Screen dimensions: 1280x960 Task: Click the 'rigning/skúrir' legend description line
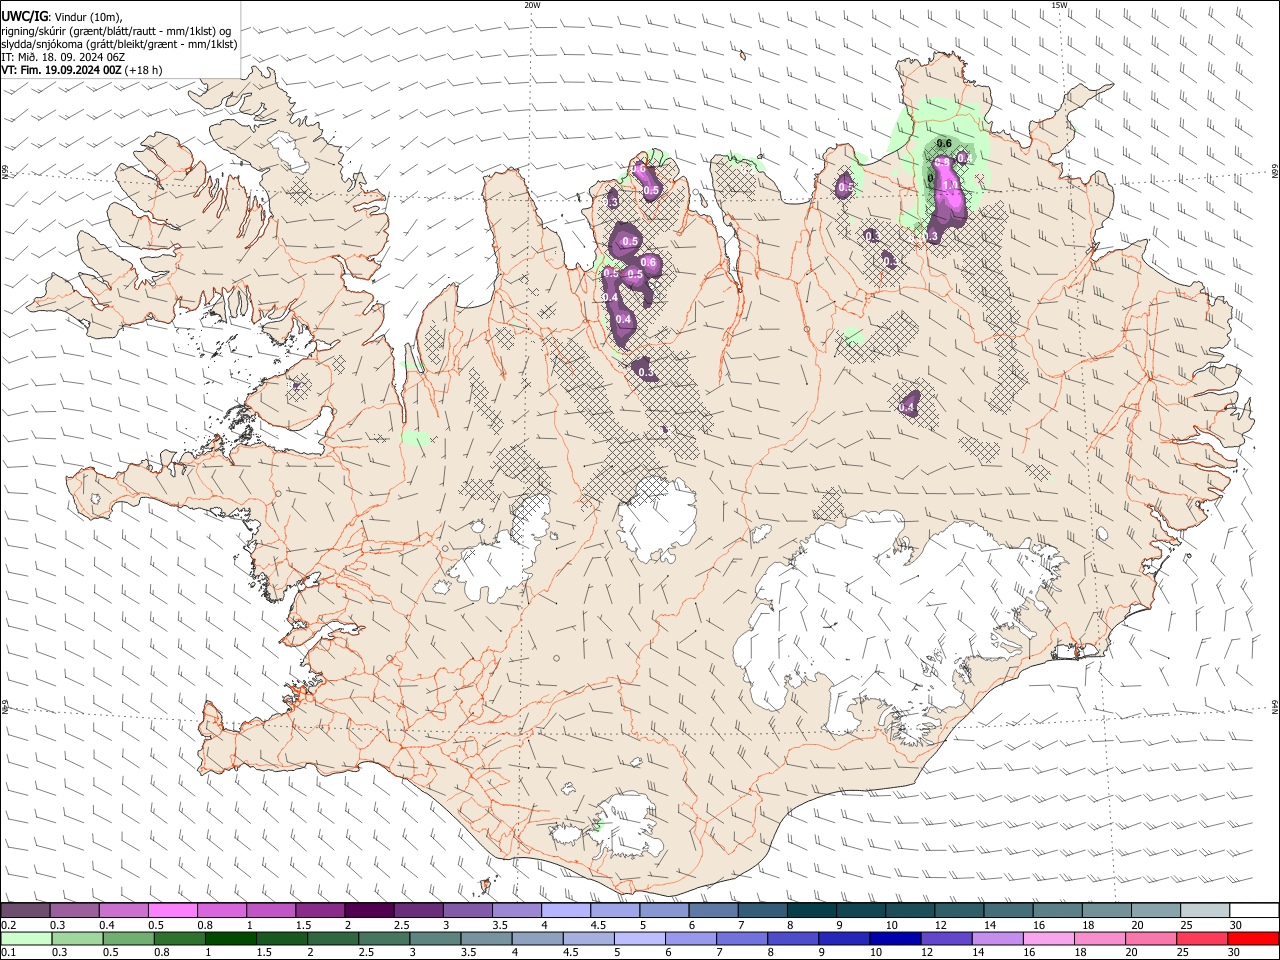point(116,30)
